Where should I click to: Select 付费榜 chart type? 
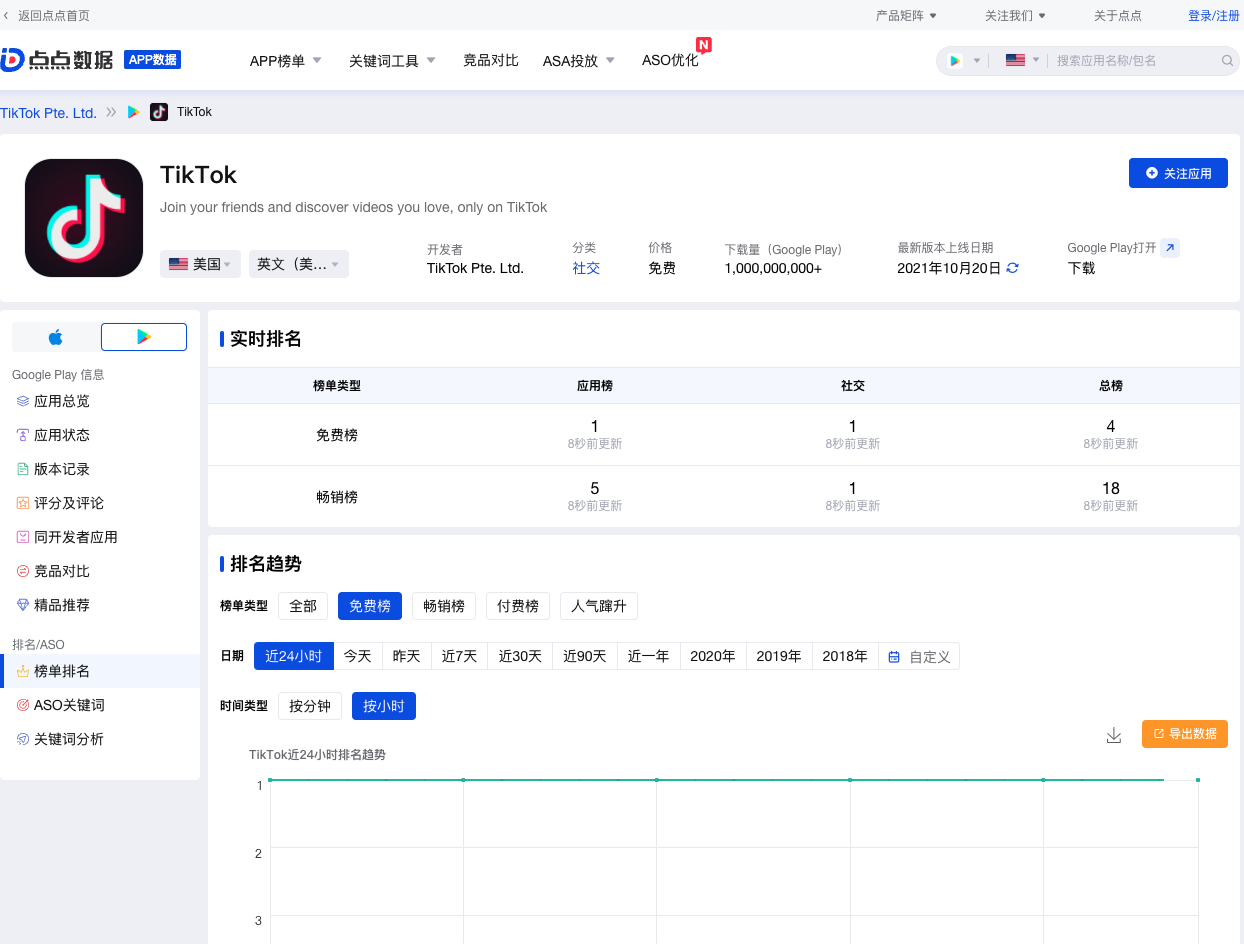click(x=518, y=606)
